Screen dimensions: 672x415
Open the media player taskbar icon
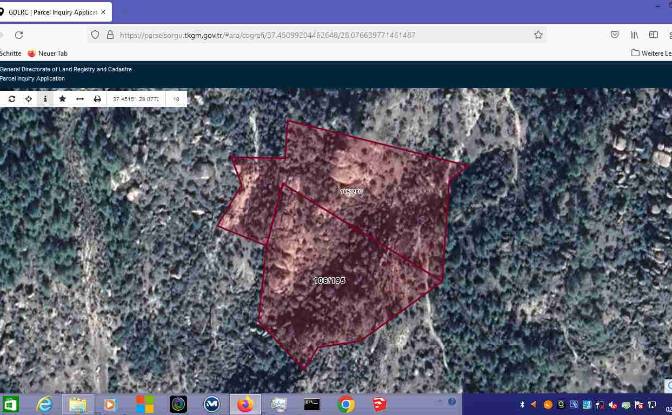(x=110, y=404)
